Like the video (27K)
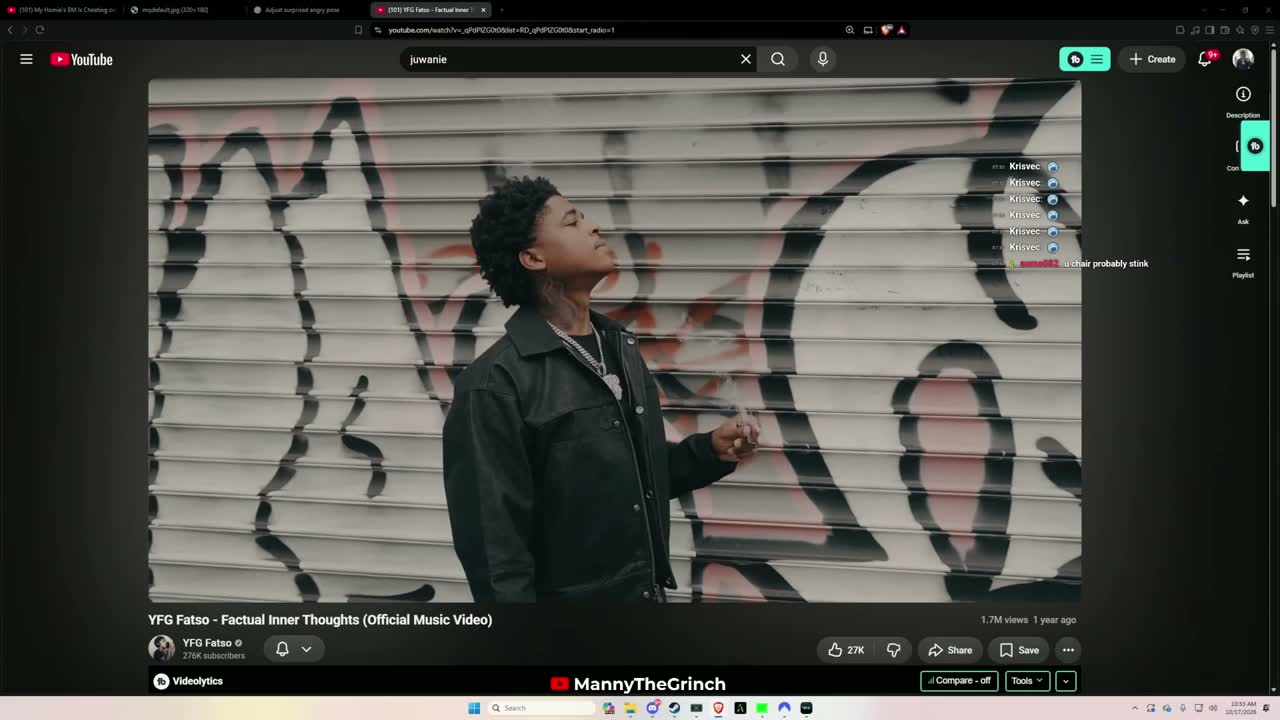Image resolution: width=1280 pixels, height=720 pixels. point(846,650)
